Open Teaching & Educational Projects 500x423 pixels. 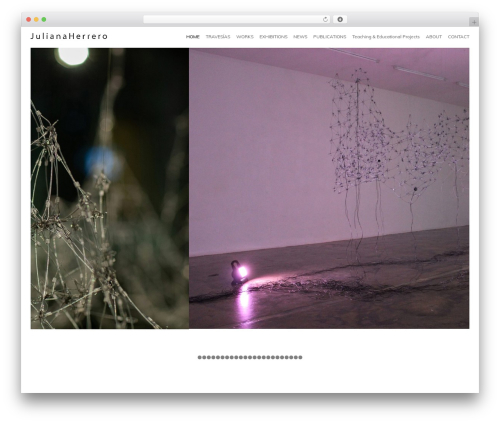pyautogui.click(x=386, y=37)
